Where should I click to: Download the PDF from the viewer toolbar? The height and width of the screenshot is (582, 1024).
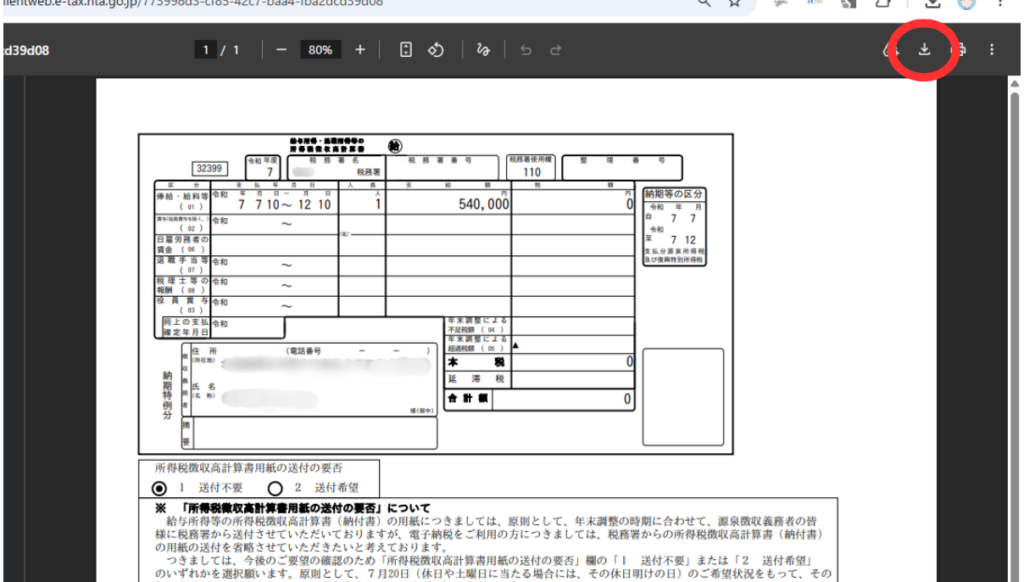924,50
